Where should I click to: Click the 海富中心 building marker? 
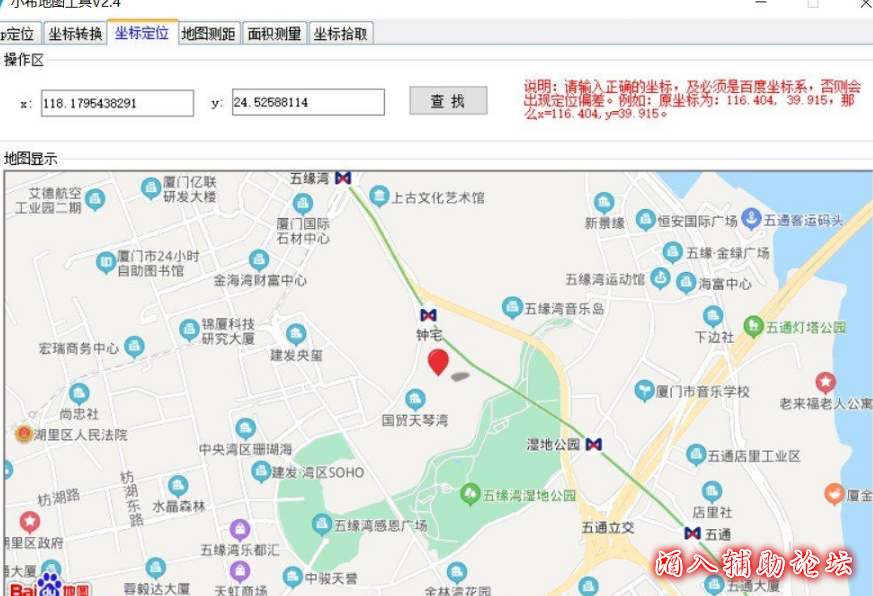pyautogui.click(x=686, y=283)
